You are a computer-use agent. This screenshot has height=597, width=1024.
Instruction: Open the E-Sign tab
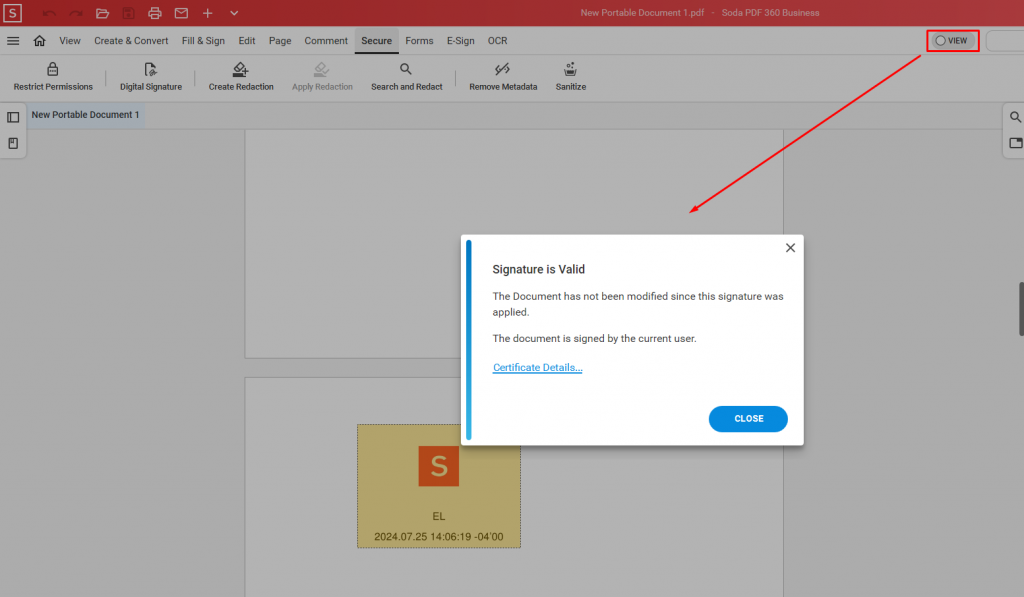pyautogui.click(x=460, y=40)
